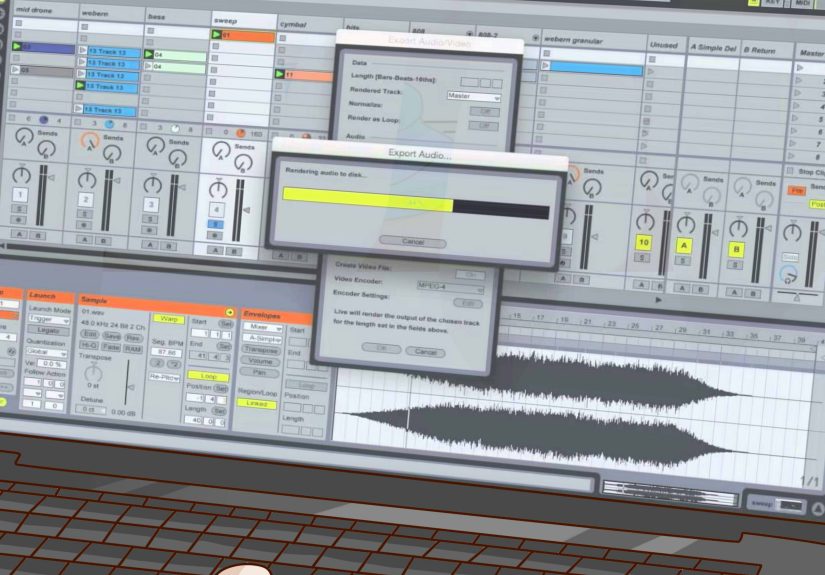The width and height of the screenshot is (825, 575).
Task: Open the Video Encoder MPEG-4 dropdown
Action: point(450,287)
